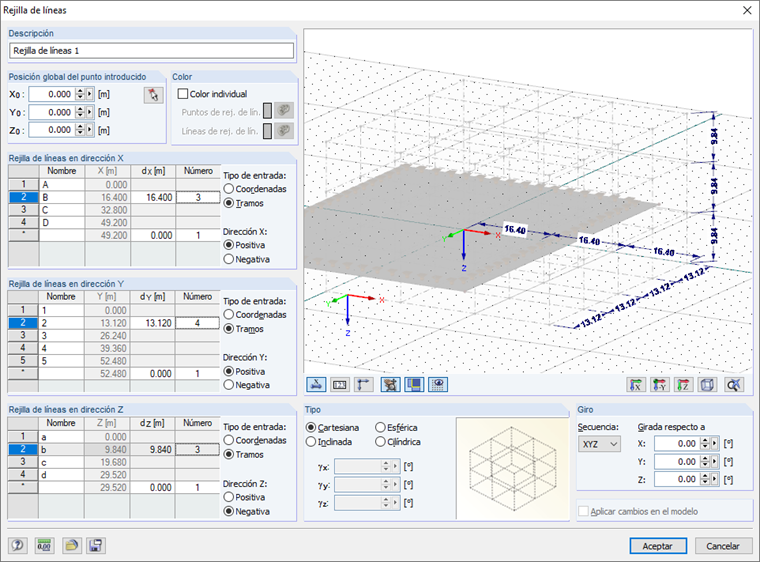Click the save data floppy disk icon
Viewport: 760px width, 562px height.
96,546
